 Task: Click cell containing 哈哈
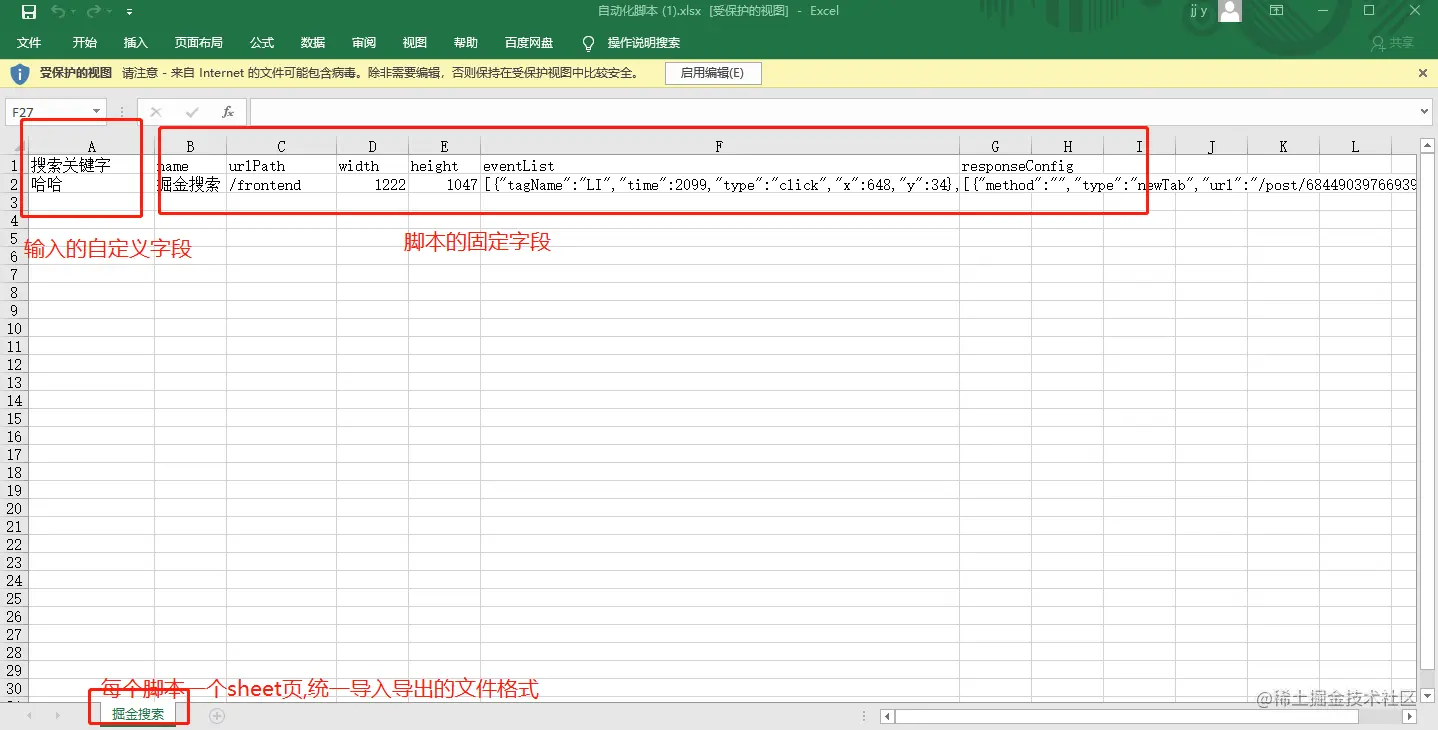91,184
